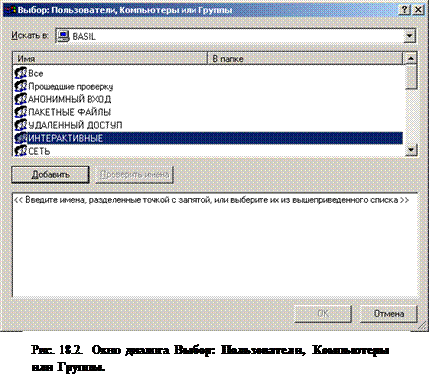Screen dimensions: 429x382
Task: Select the Все list entry
Action: [208, 73]
